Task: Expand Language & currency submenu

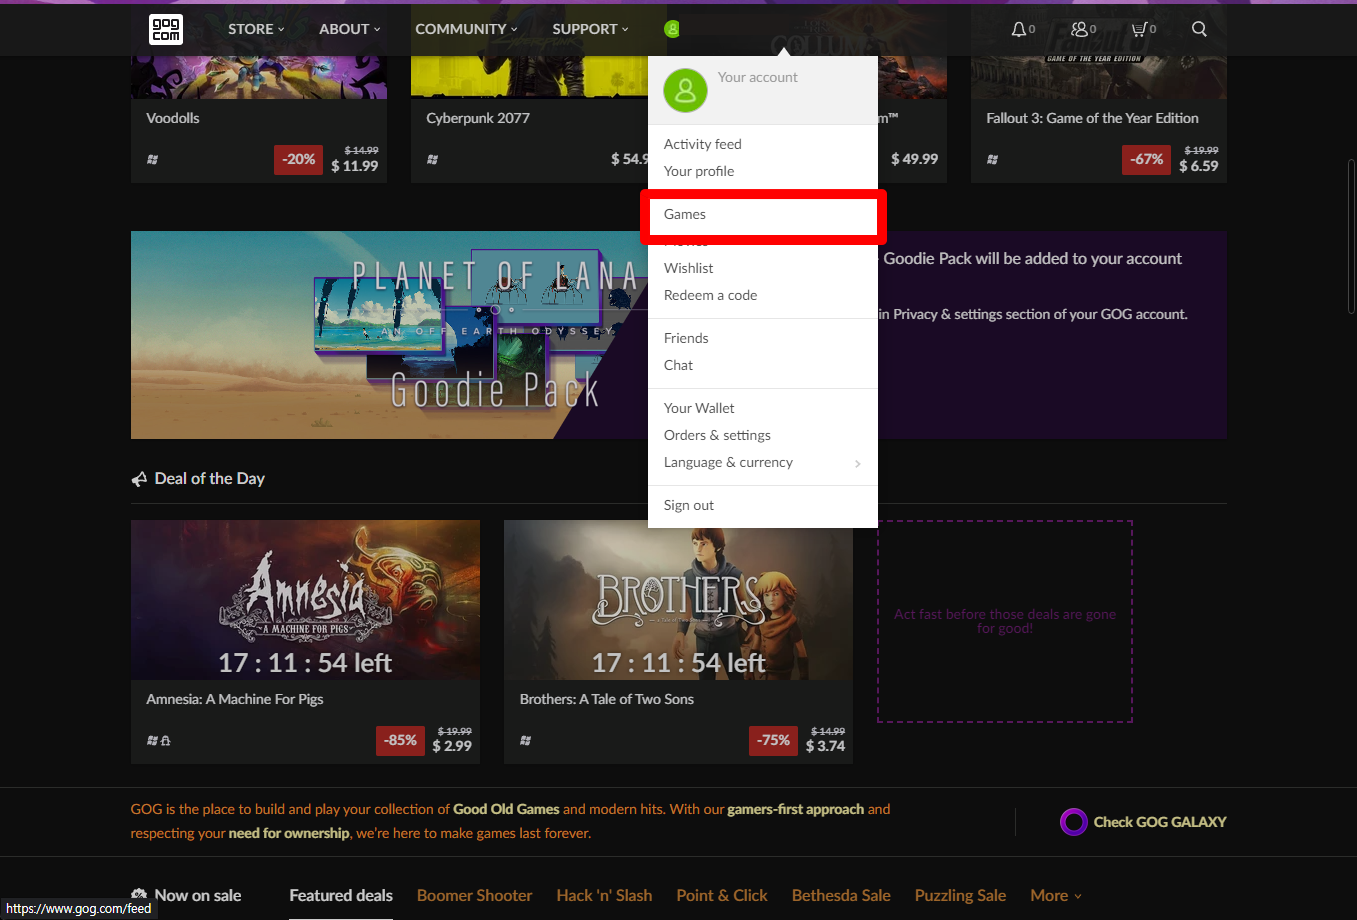Action: coord(763,462)
